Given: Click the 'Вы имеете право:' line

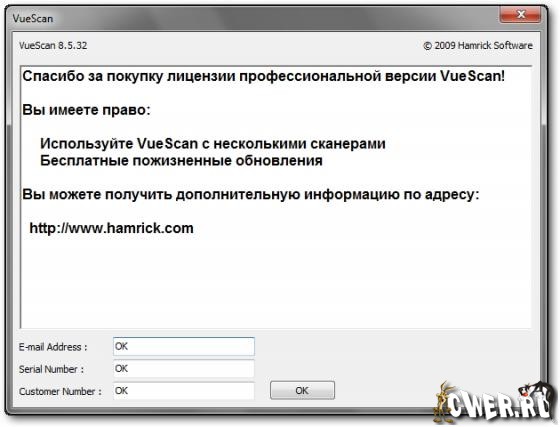Looking at the screenshot, I should coord(86,110).
